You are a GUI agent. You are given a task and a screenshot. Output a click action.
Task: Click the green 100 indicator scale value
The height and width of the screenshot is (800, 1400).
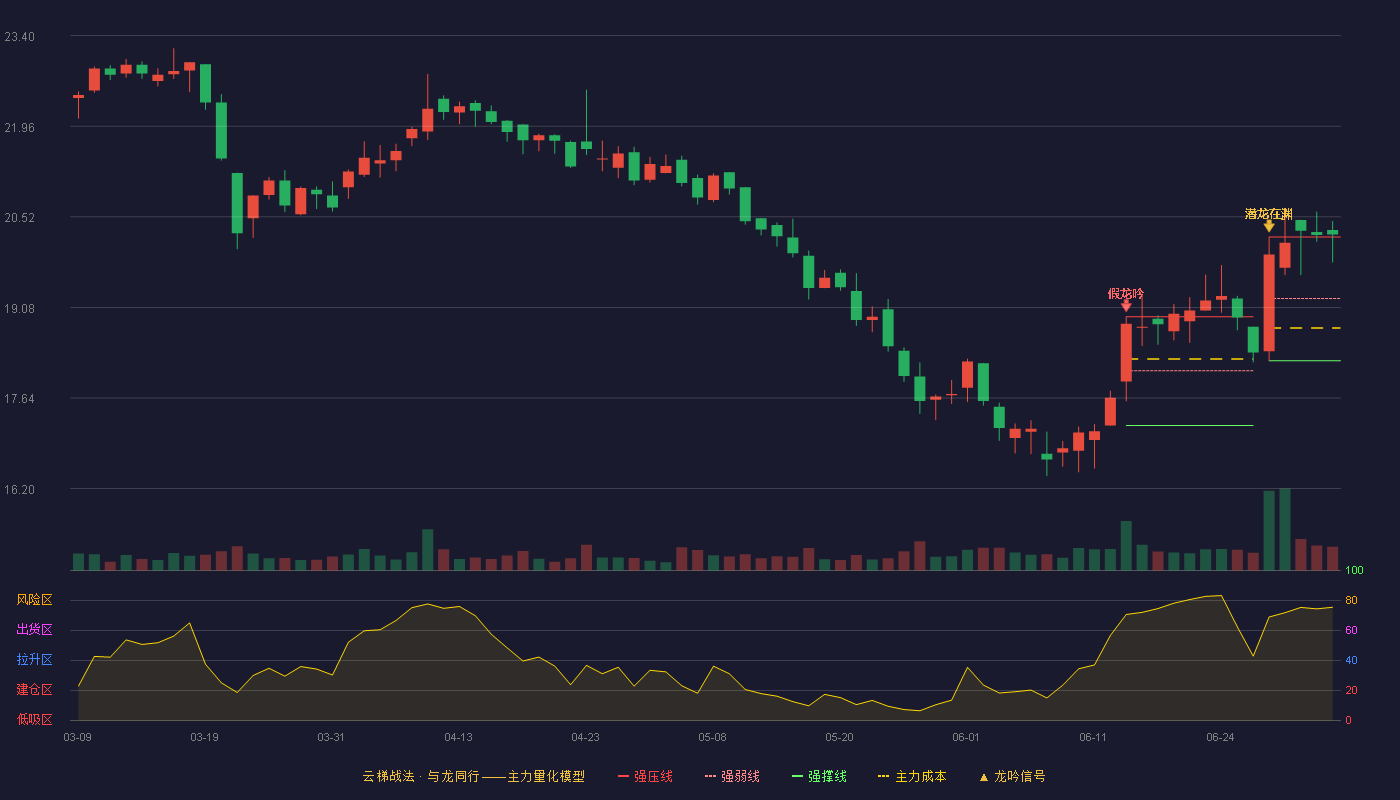[x=1354, y=571]
